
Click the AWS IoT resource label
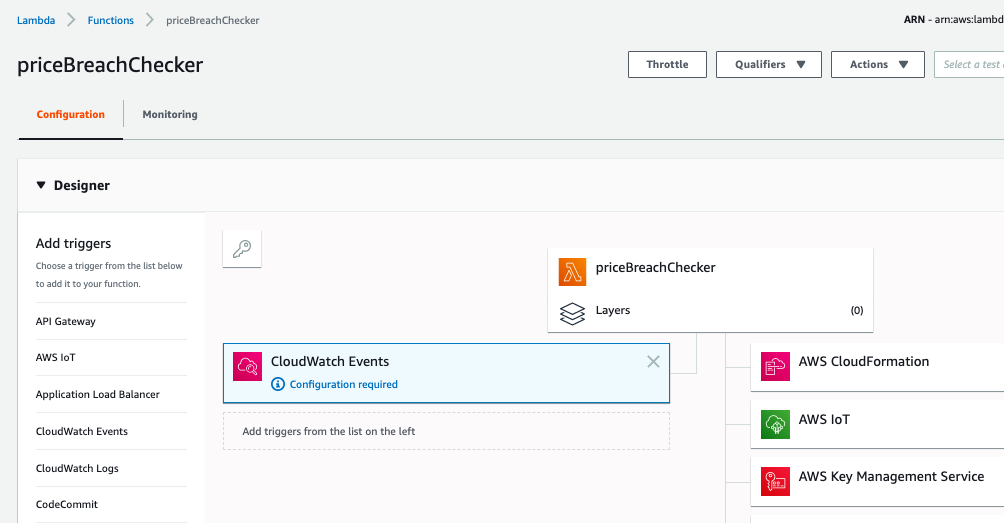point(824,420)
